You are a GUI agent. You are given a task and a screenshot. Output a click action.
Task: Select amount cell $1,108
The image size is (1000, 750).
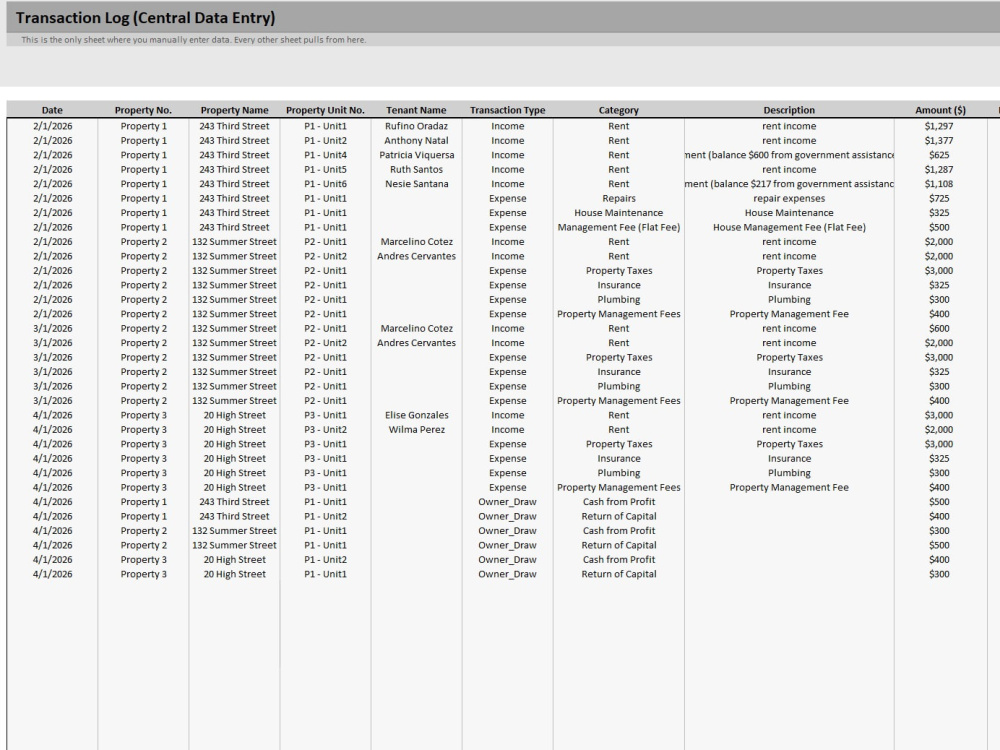coord(939,184)
